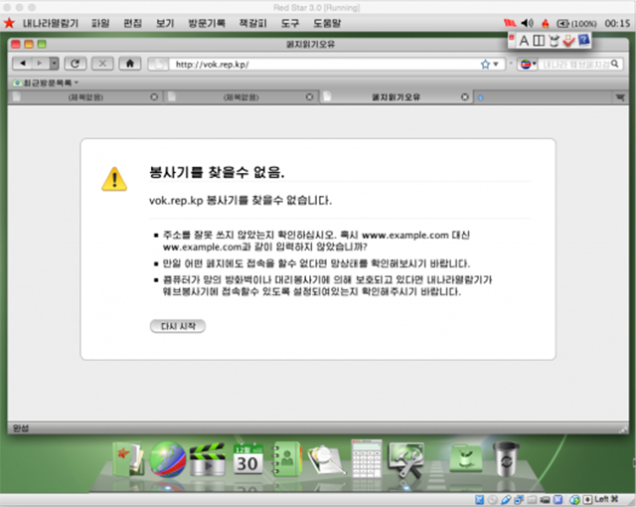Image resolution: width=636 pixels, height=507 pixels.
Task: Click the back navigation arrow
Action: 23,64
